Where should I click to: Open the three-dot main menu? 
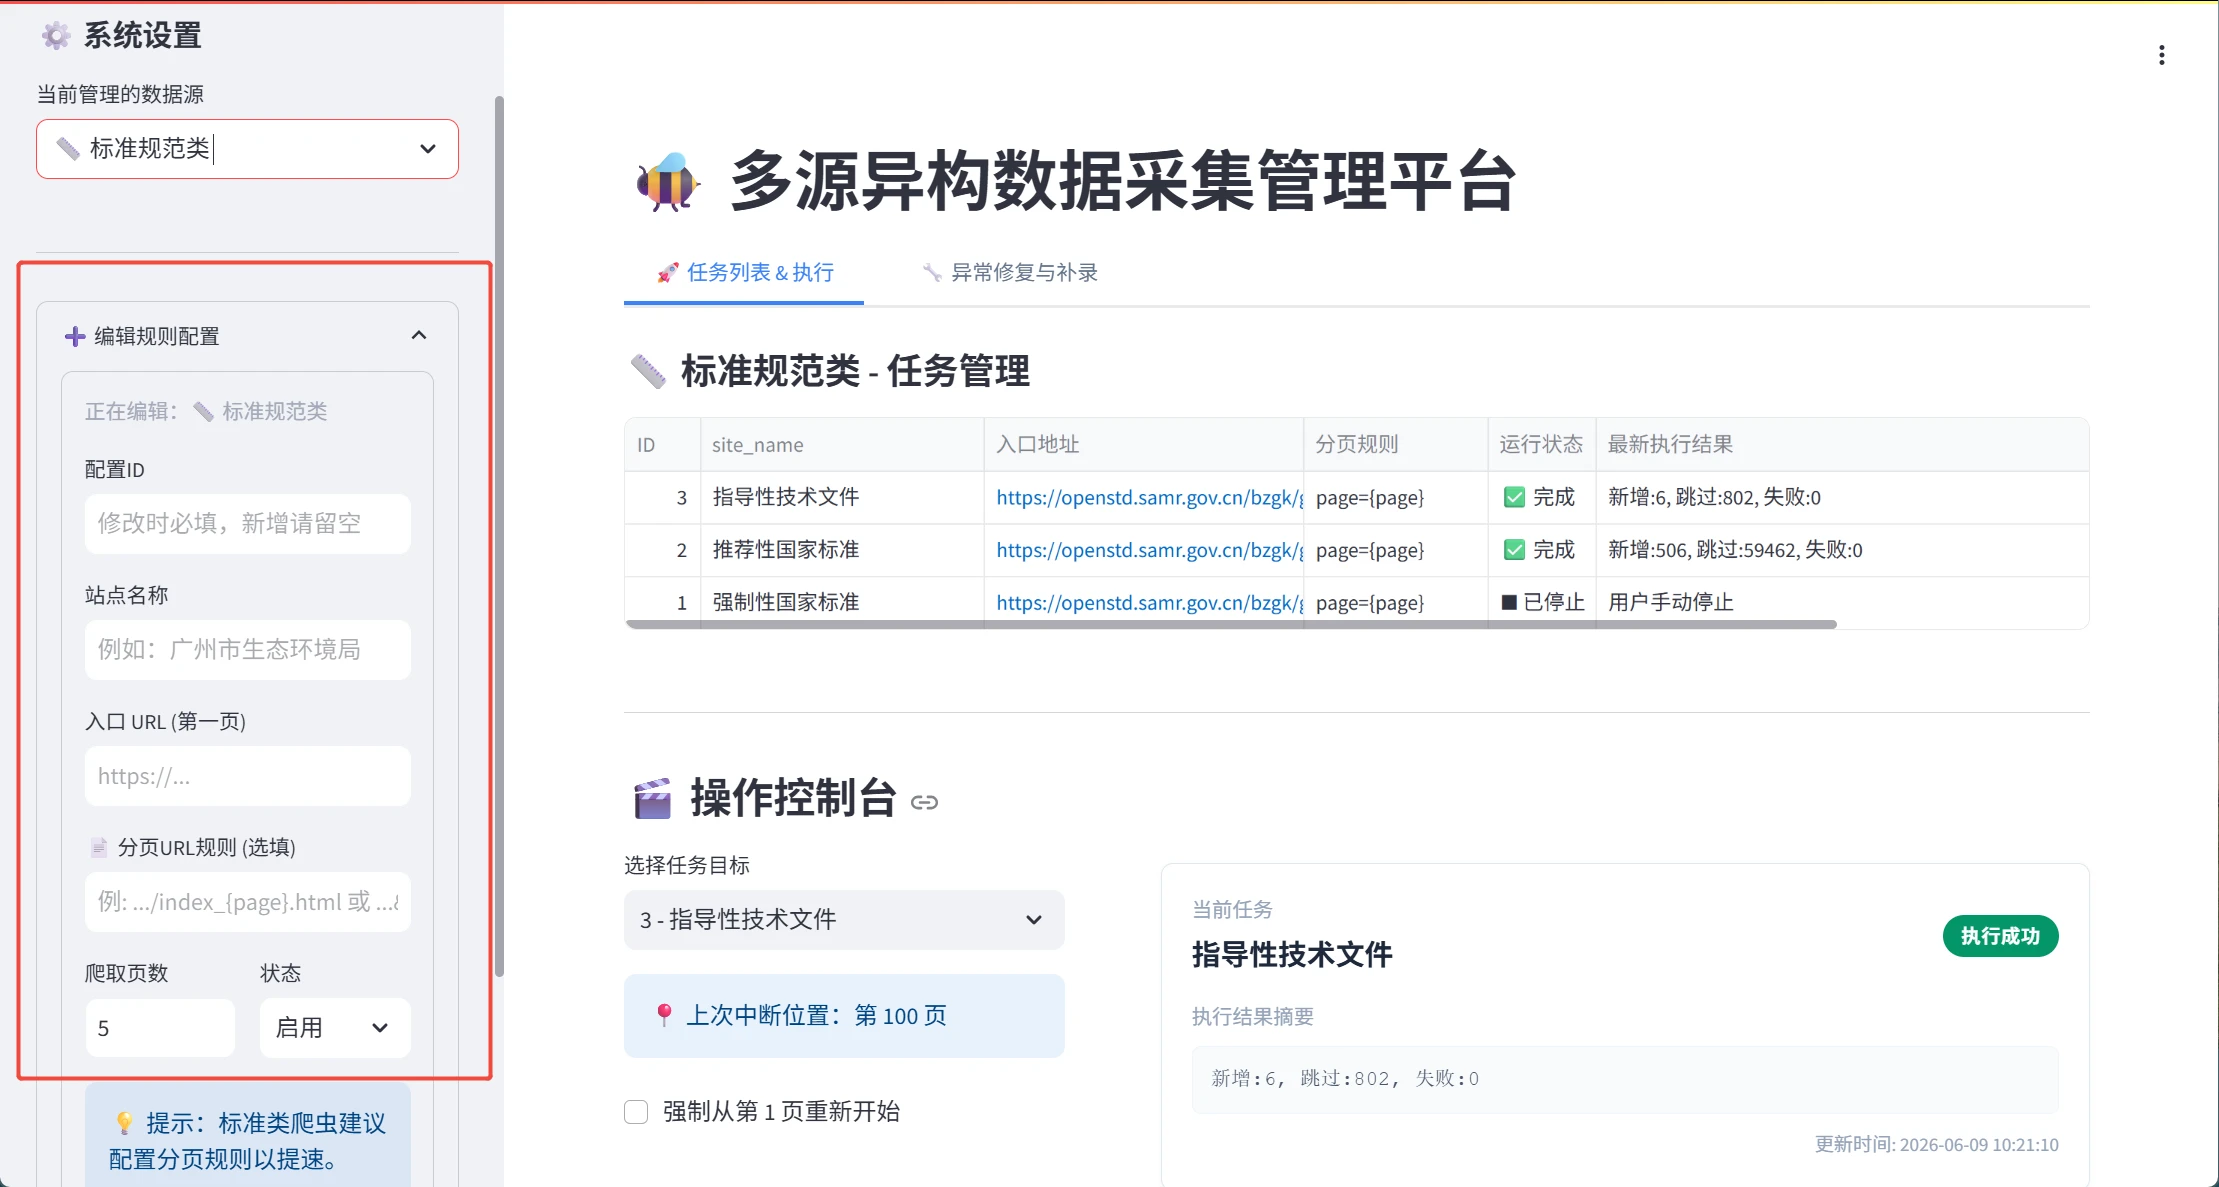pyautogui.click(x=2161, y=55)
